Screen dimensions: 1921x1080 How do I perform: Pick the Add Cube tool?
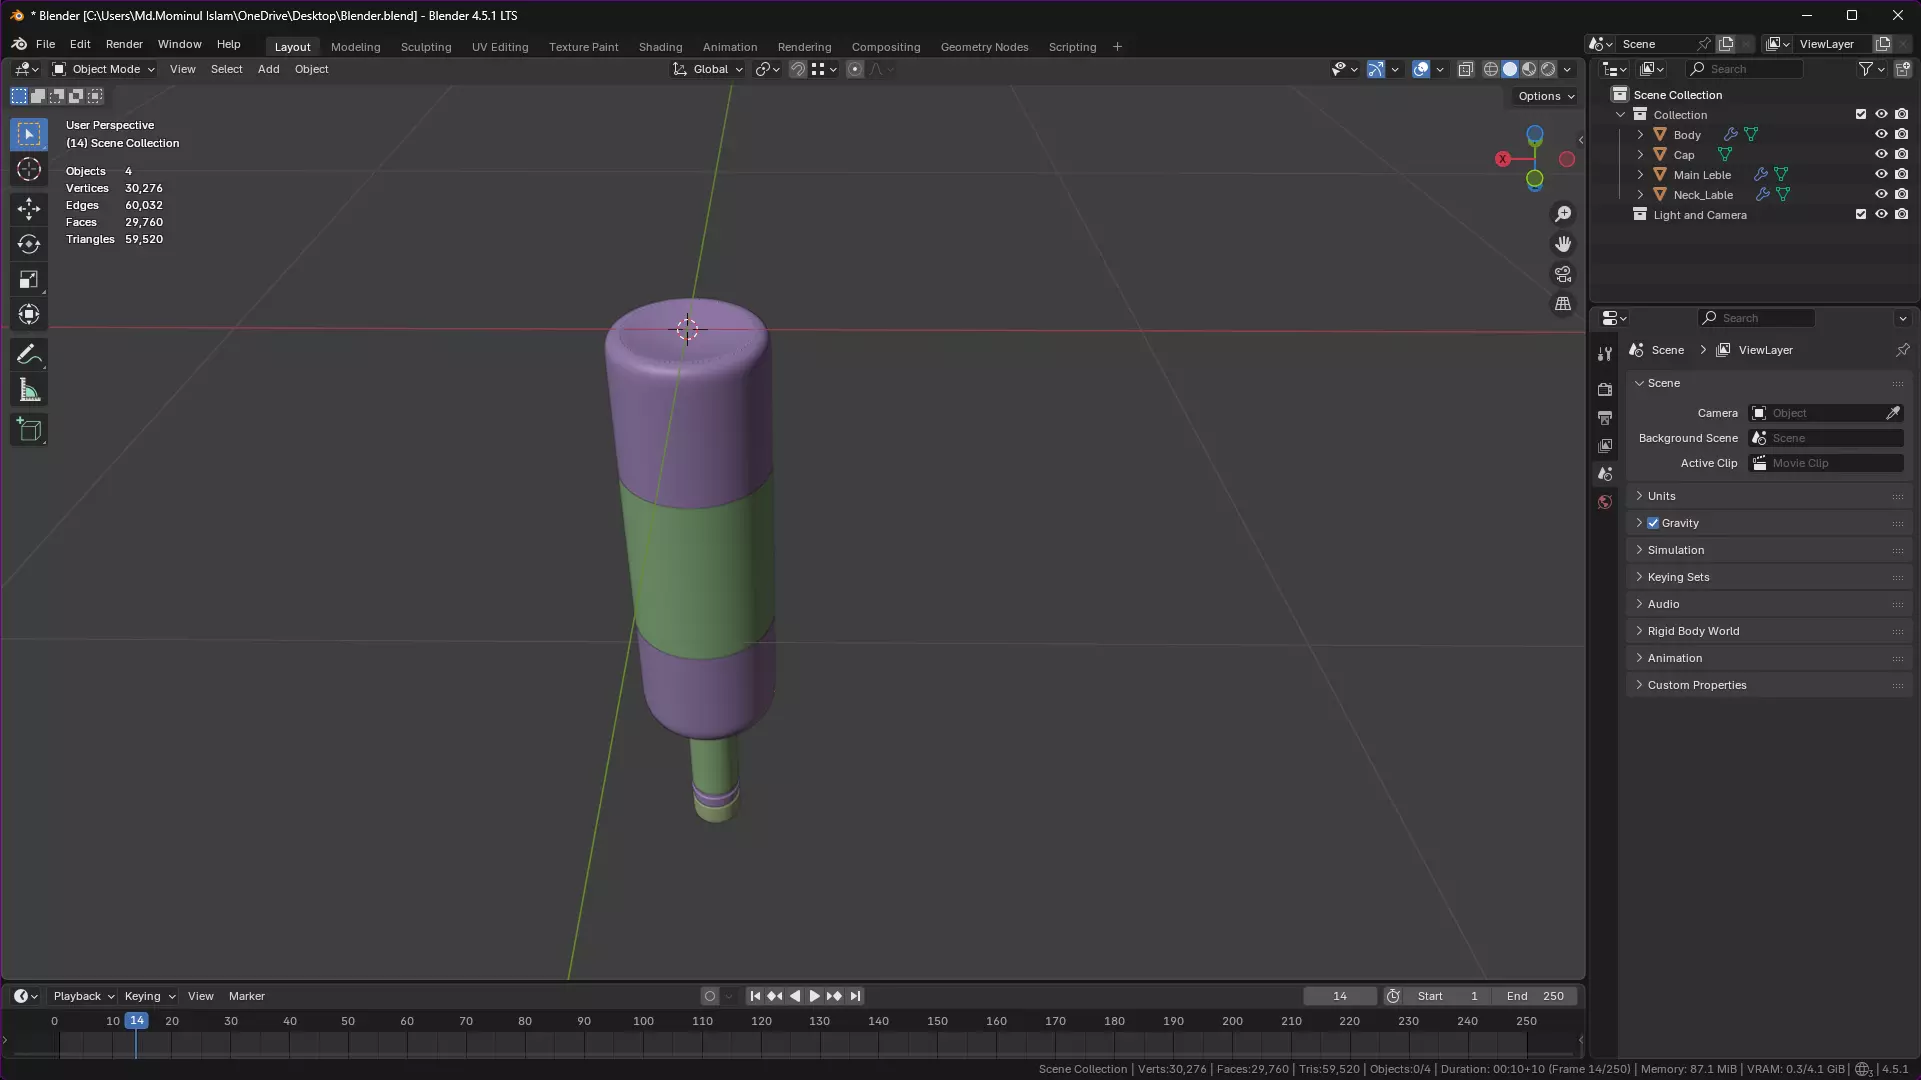click(29, 430)
